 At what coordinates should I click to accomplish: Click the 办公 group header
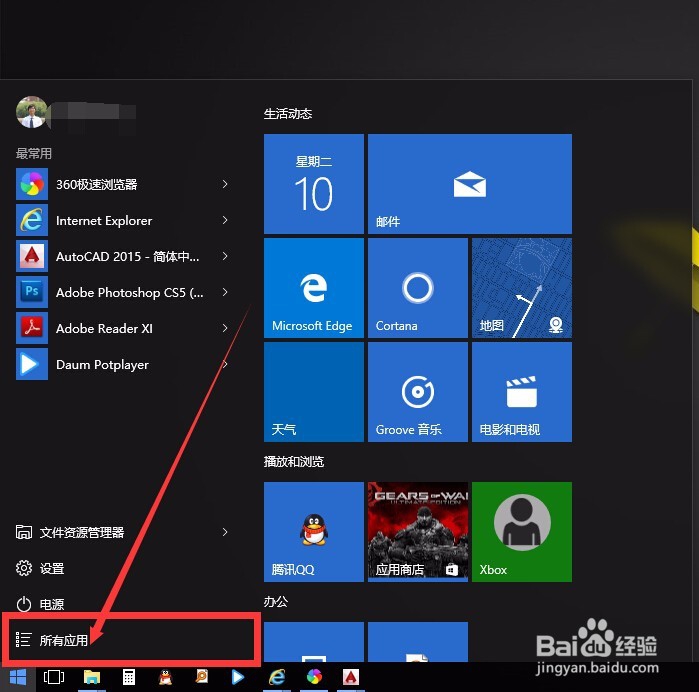point(275,601)
